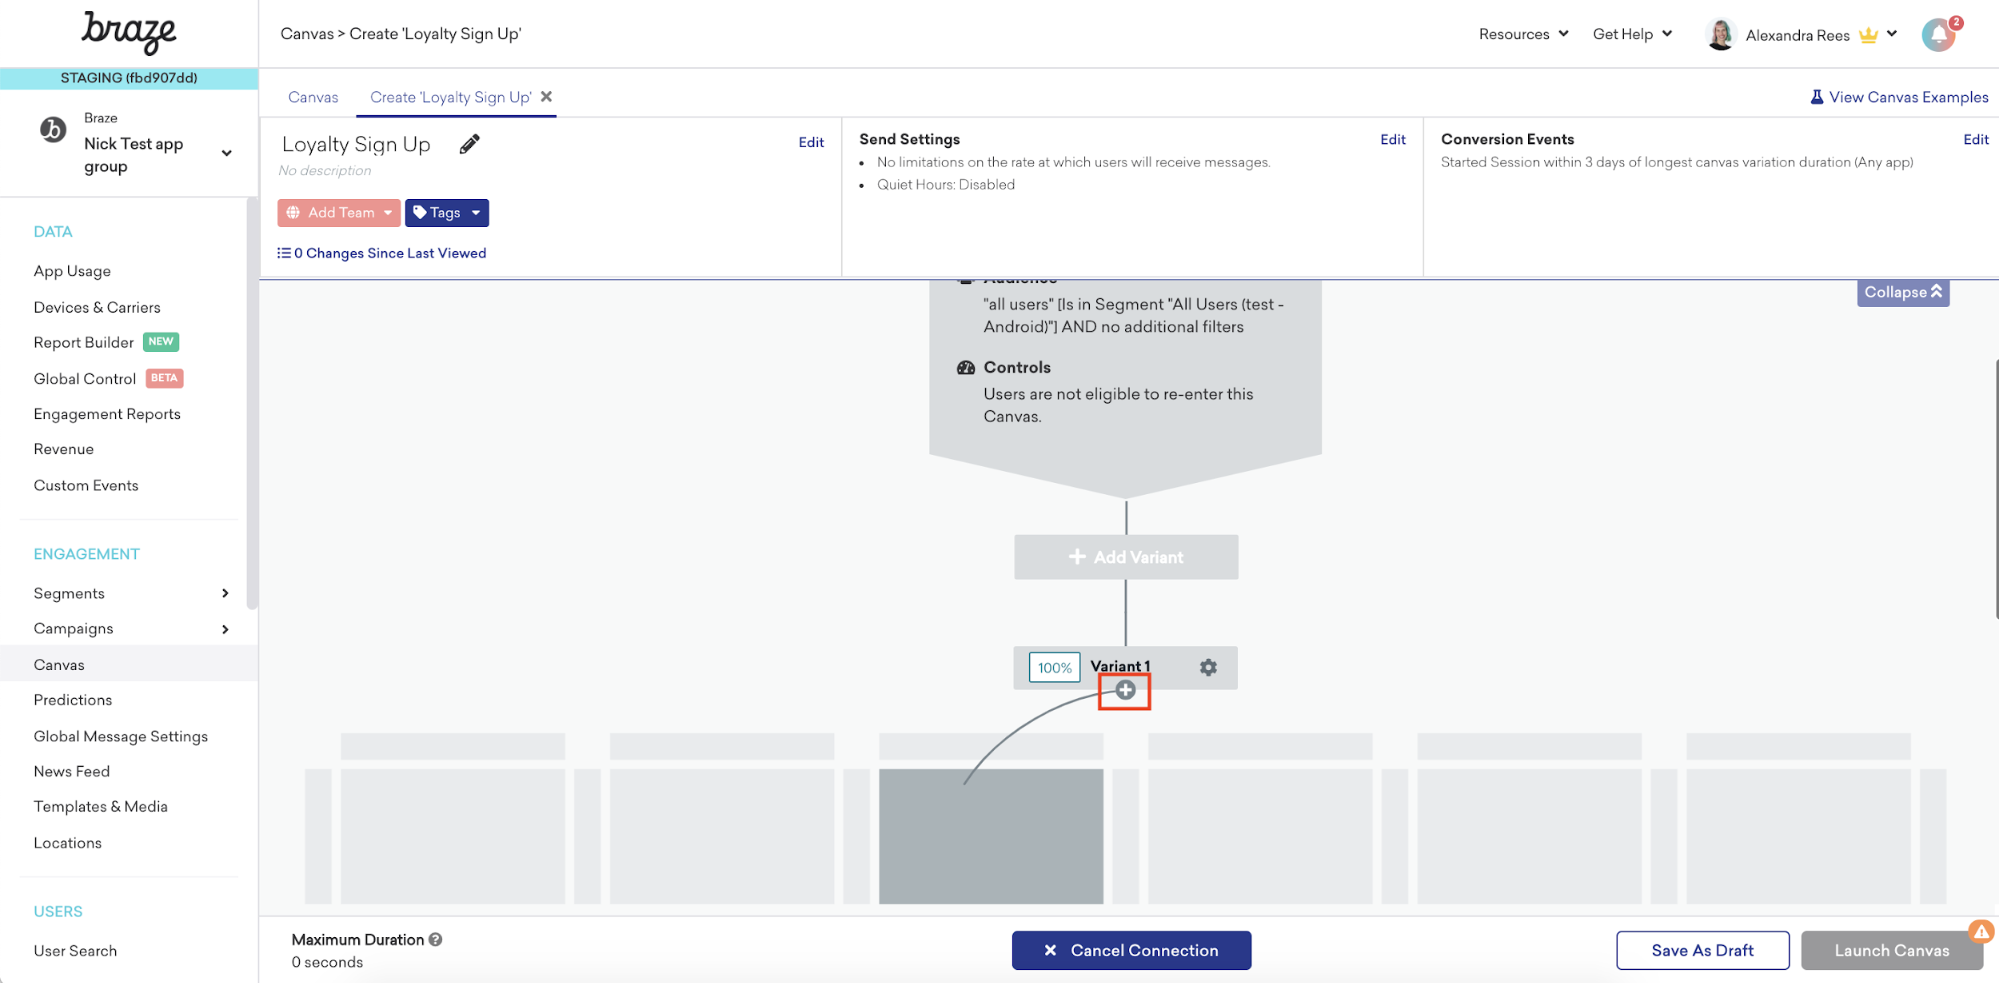Viewport: 1999px width, 983px height.
Task: Open the Get Help dropdown
Action: [1632, 34]
